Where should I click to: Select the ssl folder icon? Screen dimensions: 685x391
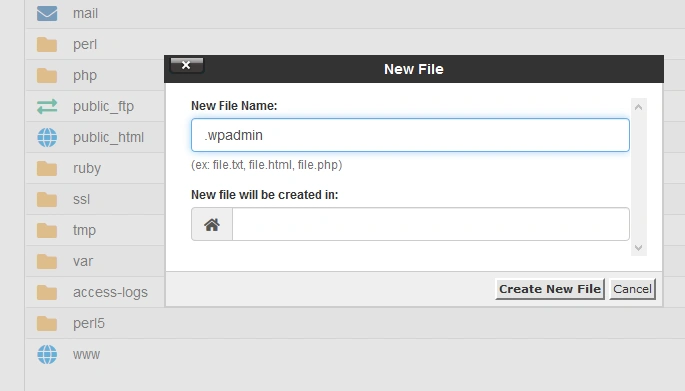[x=47, y=200]
